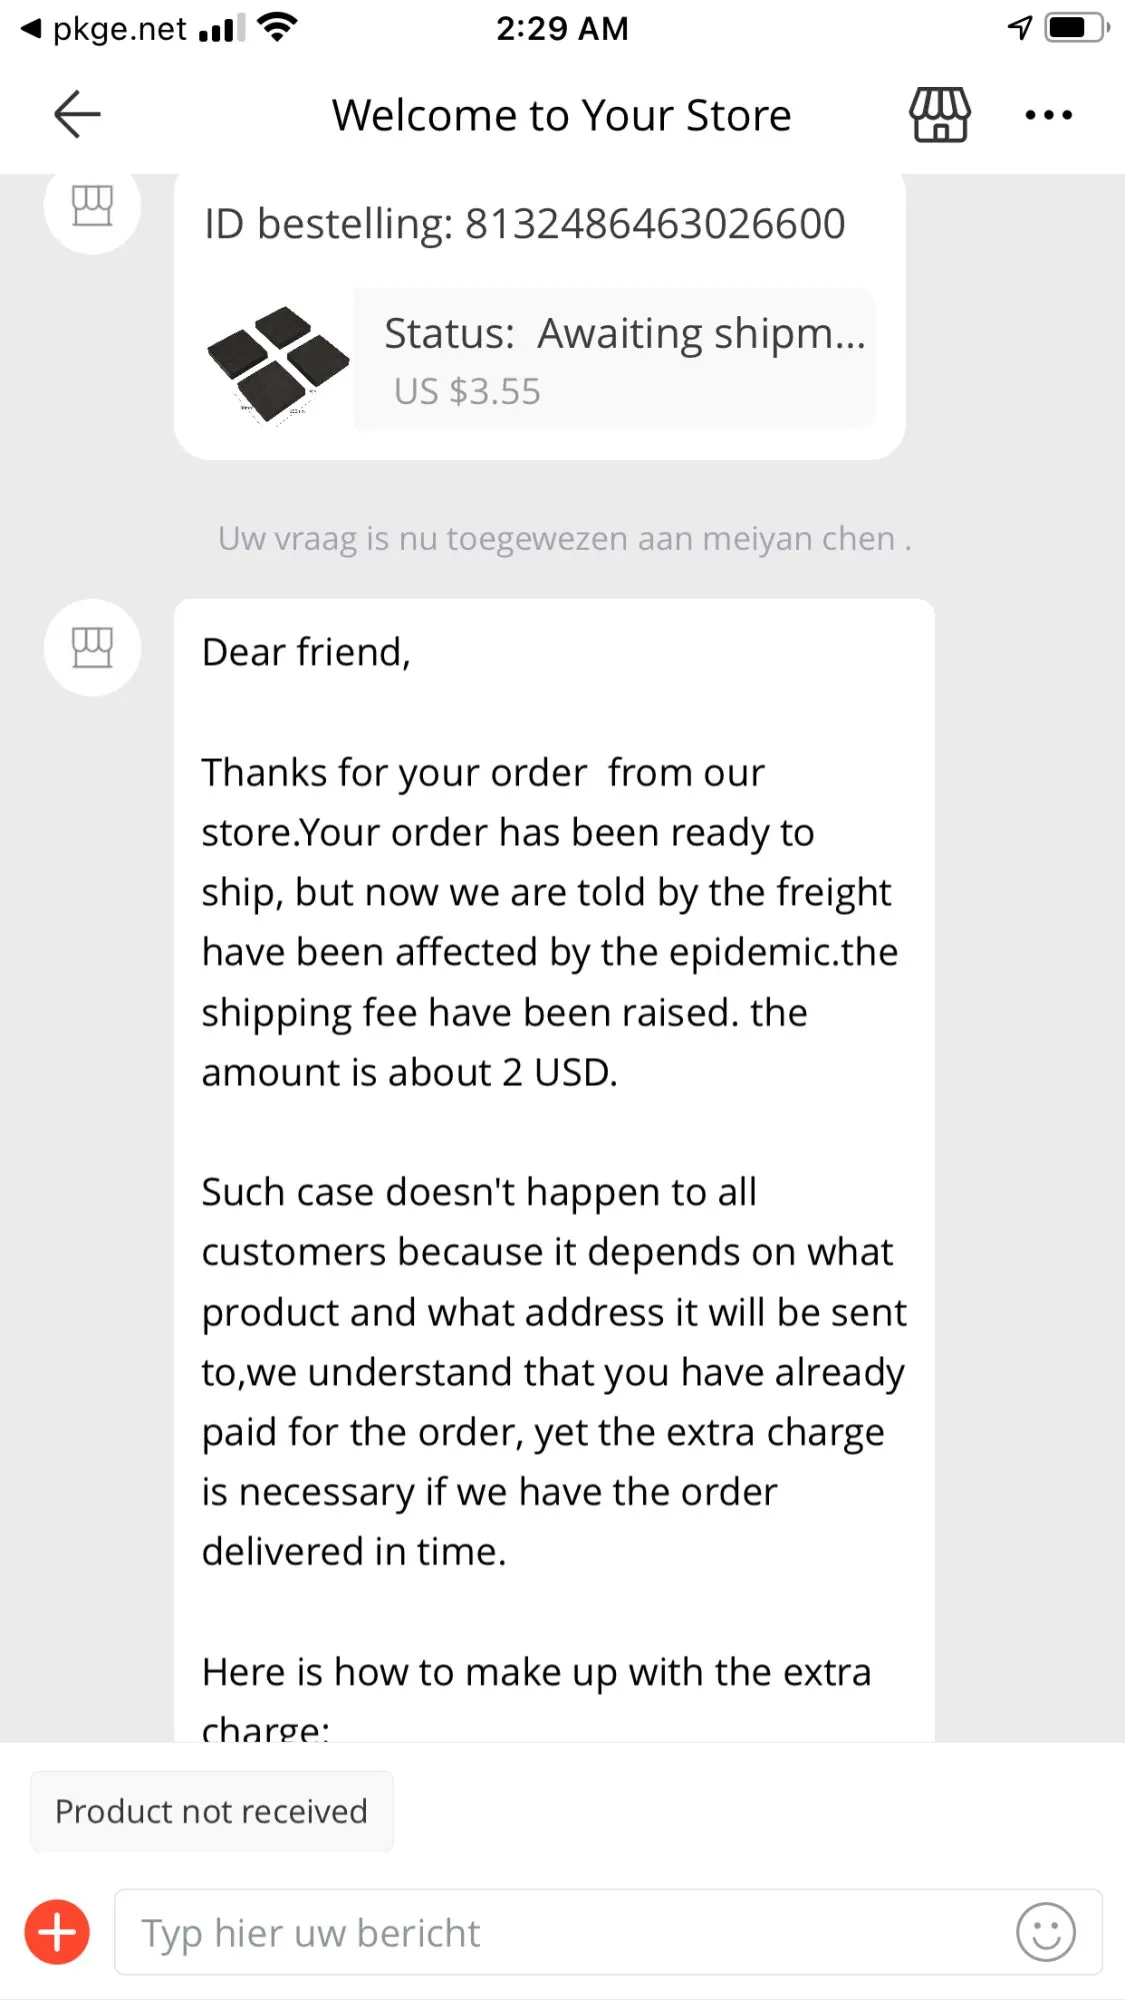Tap the seller avatar beside order card
The image size is (1125, 2000).
point(92,206)
